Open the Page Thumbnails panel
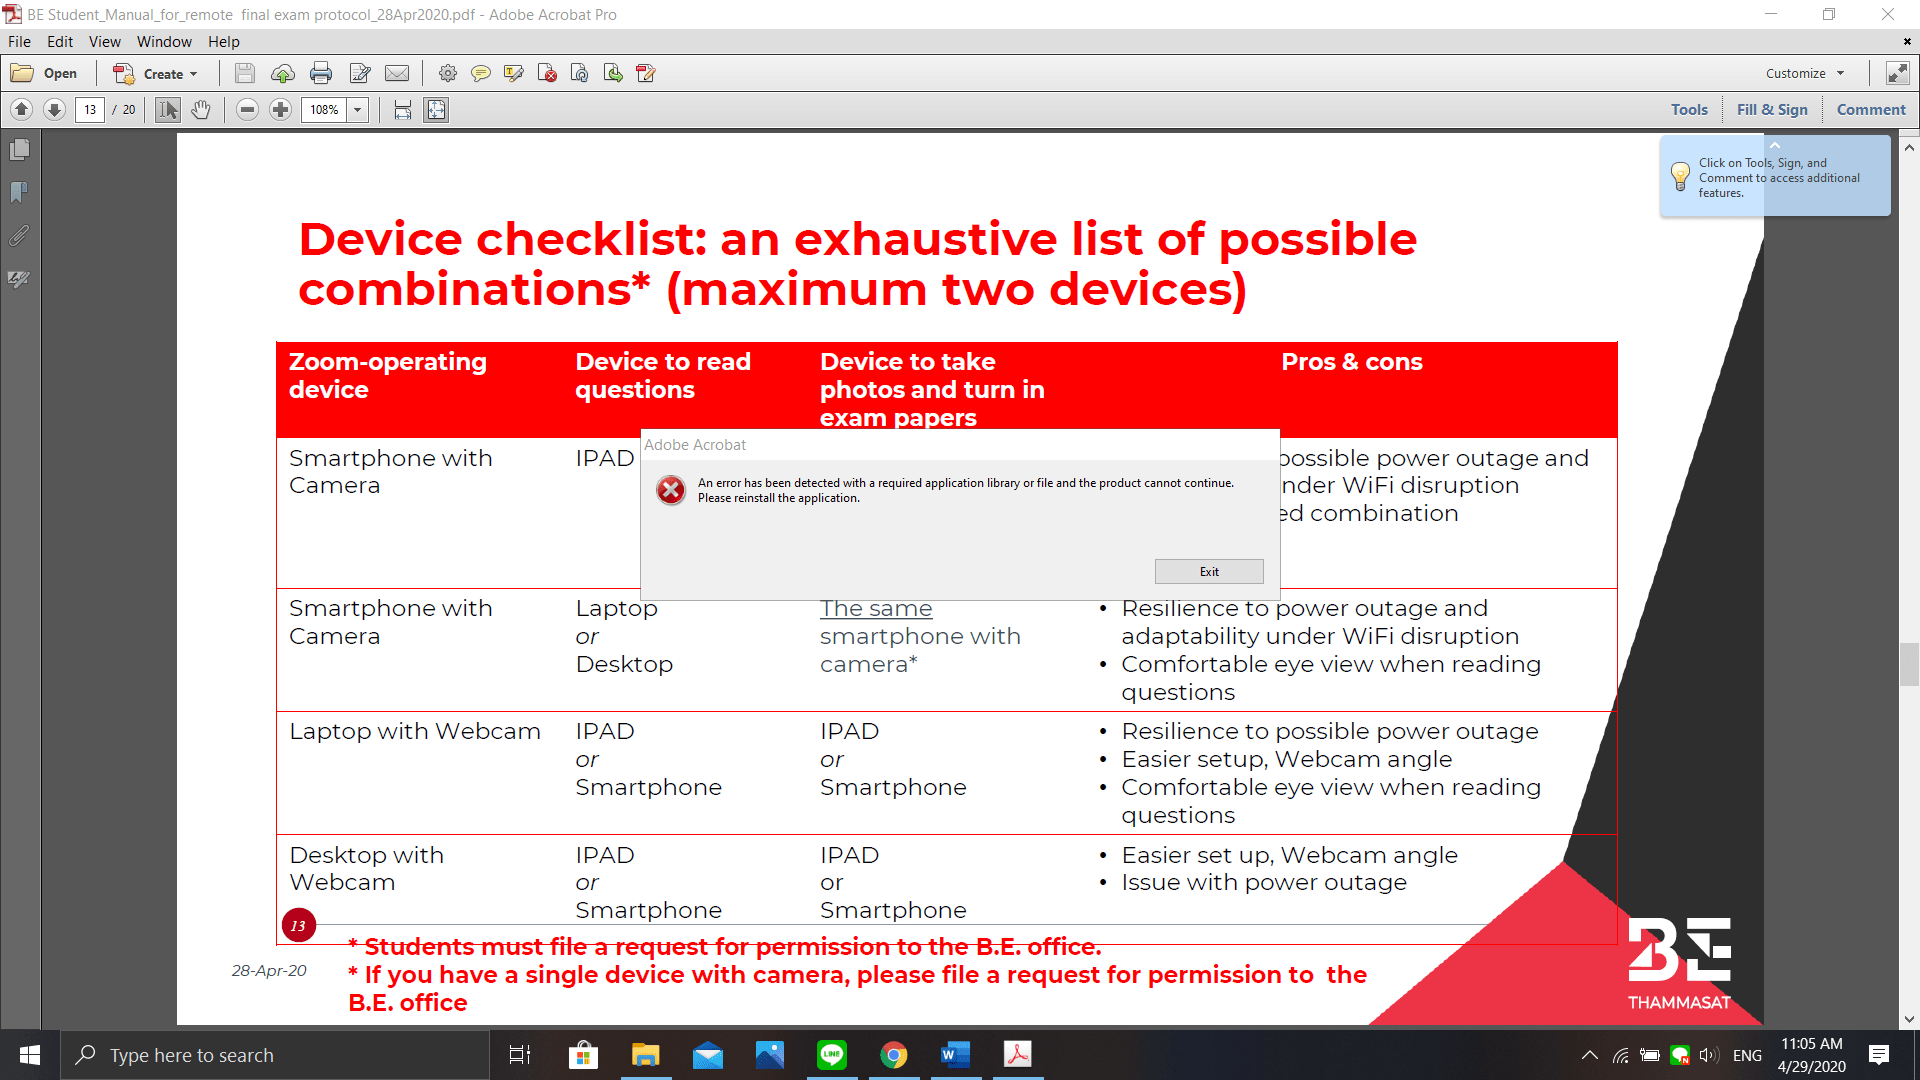The height and width of the screenshot is (1080, 1920). point(19,150)
